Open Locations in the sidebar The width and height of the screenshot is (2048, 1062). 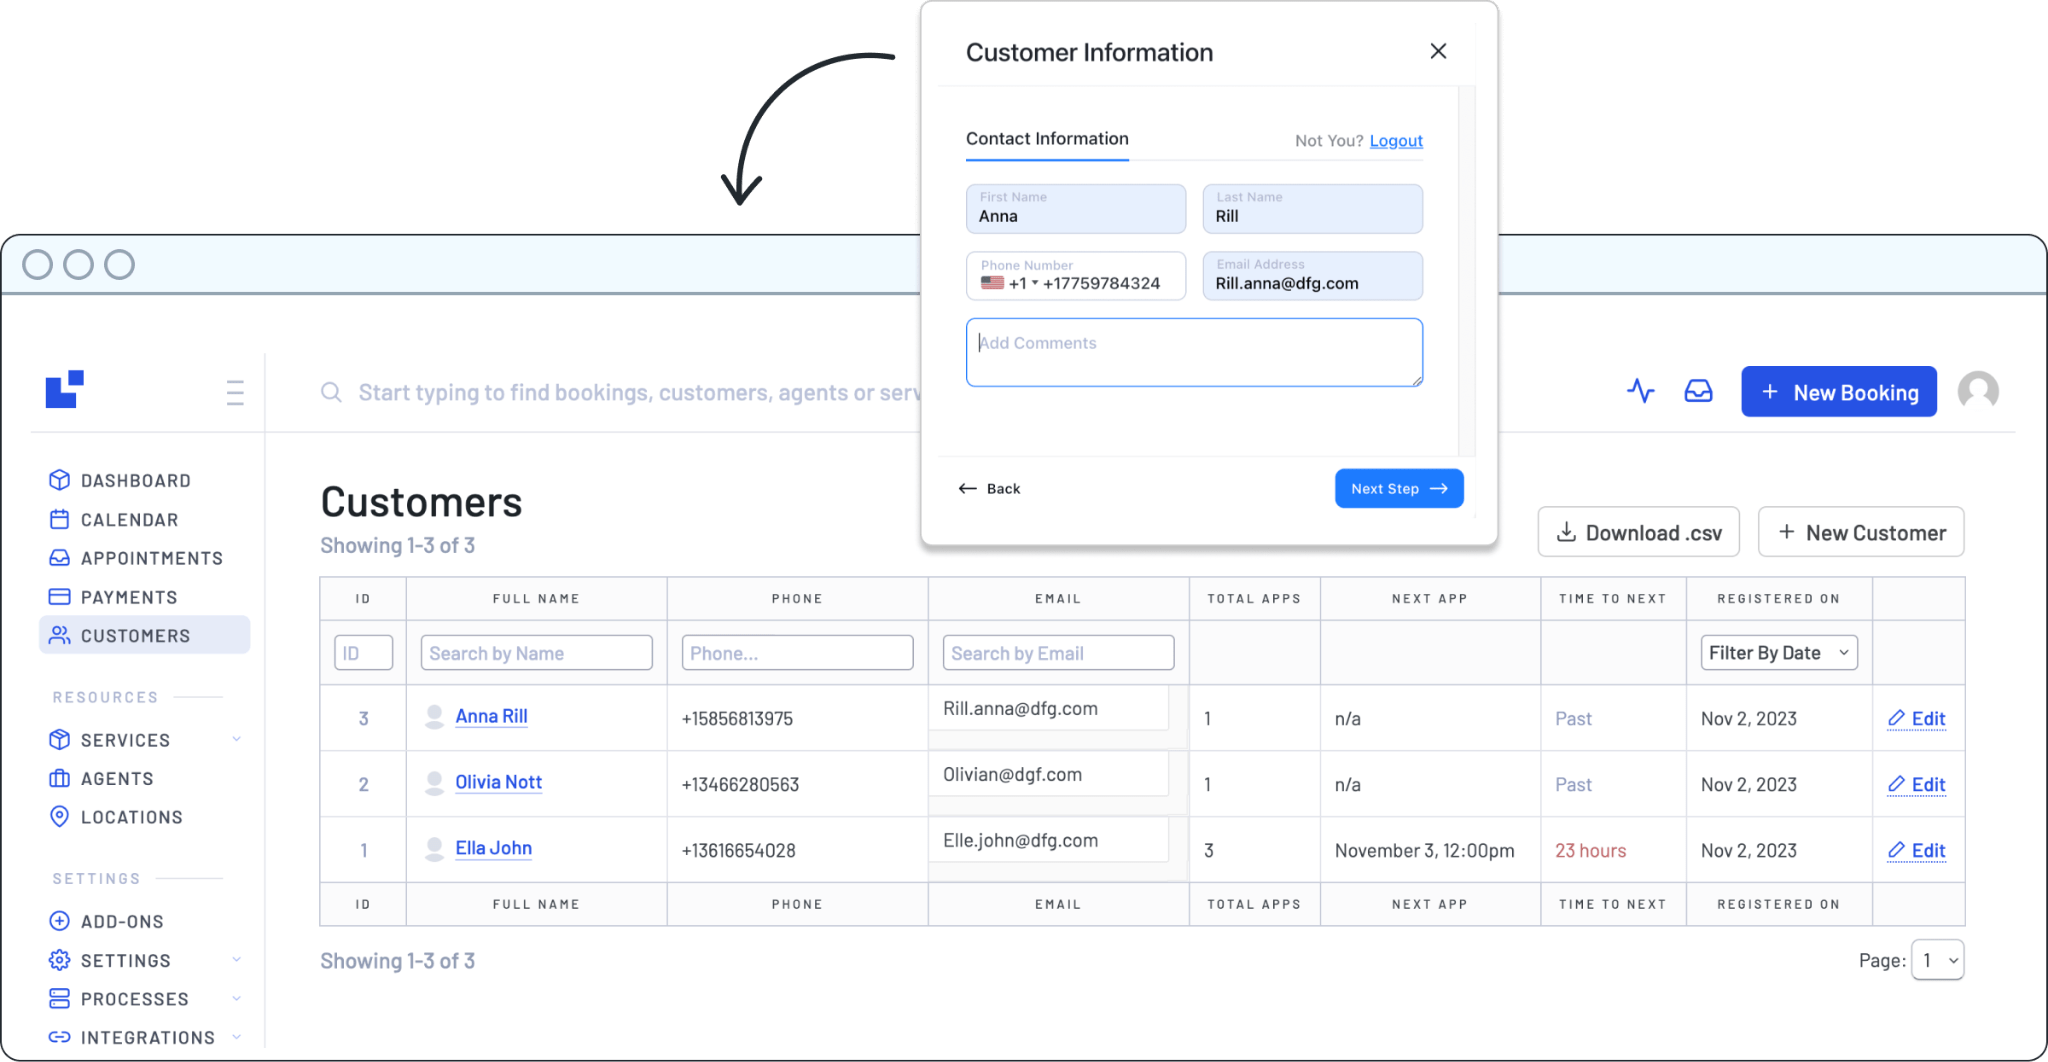click(116, 817)
